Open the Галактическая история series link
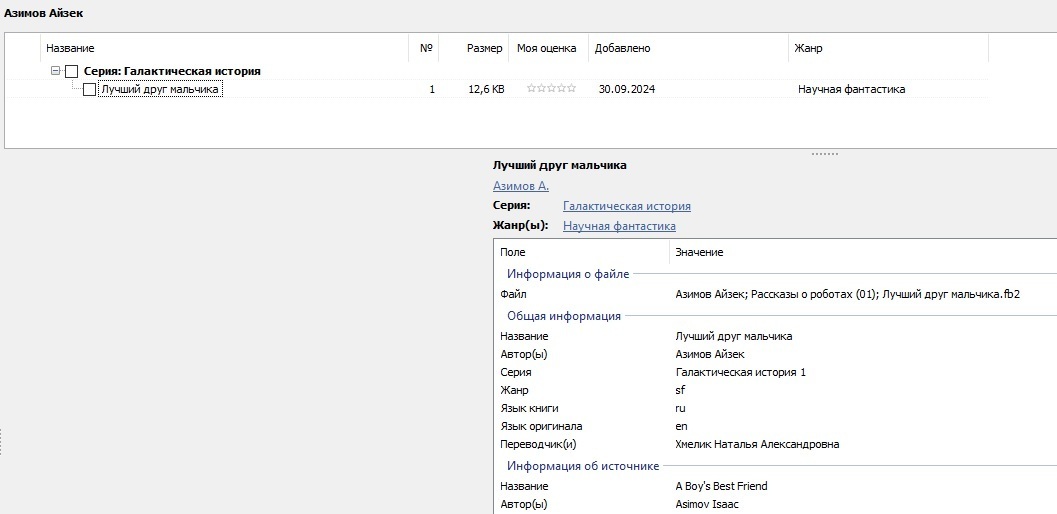This screenshot has width=1057, height=514. (x=626, y=206)
